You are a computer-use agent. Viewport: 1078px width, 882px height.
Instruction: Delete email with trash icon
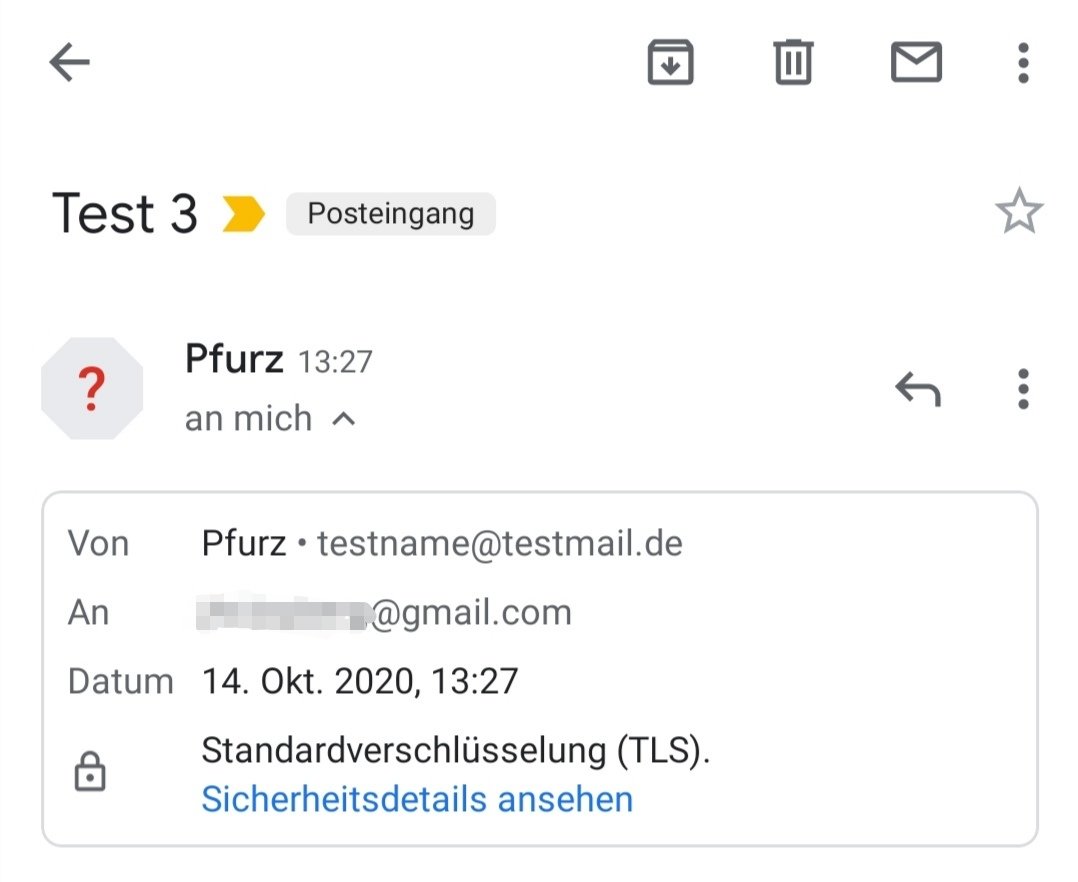coord(793,62)
